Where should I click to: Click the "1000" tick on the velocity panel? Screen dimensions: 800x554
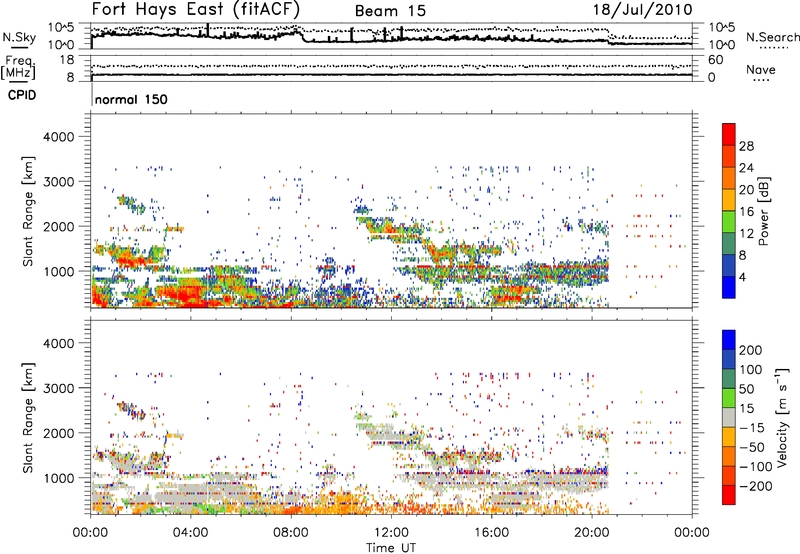[x=59, y=478]
